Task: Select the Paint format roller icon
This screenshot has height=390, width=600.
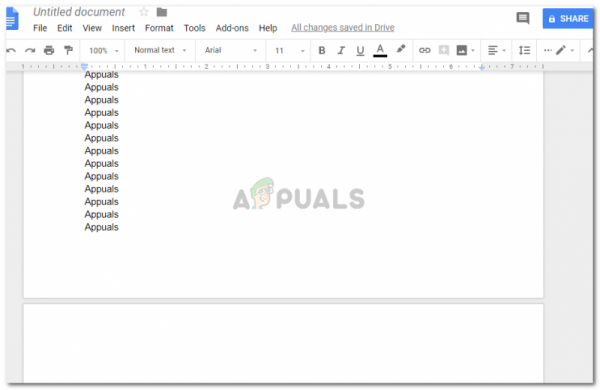Action: pyautogui.click(x=68, y=50)
